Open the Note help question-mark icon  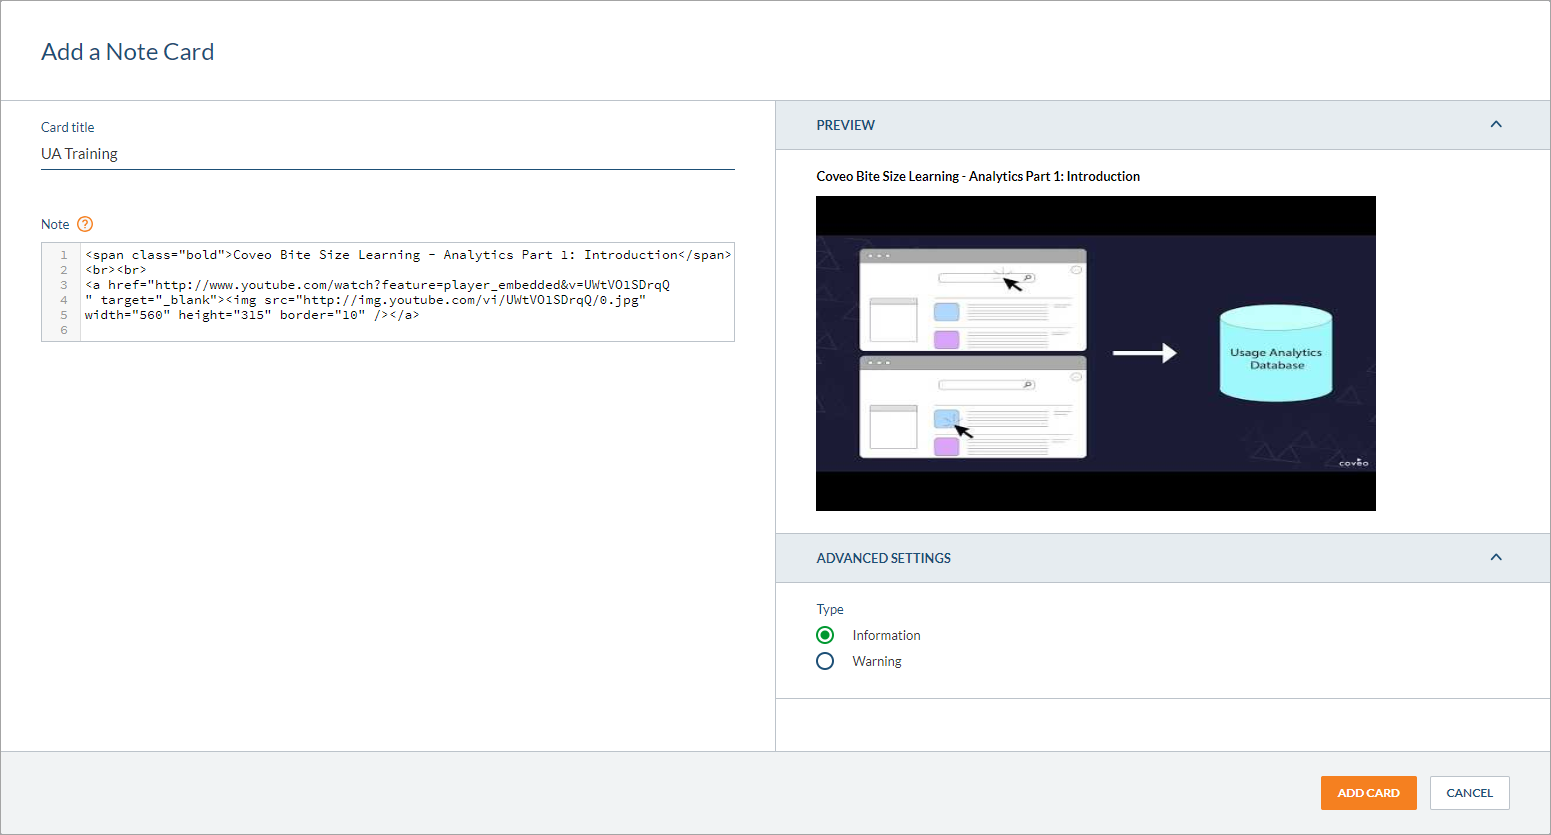(85, 224)
